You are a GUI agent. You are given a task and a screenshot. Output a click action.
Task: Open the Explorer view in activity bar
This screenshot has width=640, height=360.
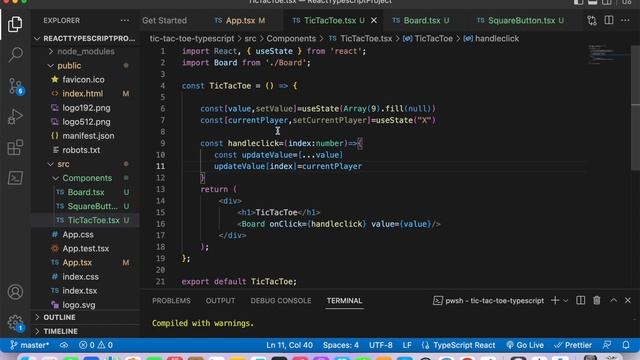coord(15,24)
